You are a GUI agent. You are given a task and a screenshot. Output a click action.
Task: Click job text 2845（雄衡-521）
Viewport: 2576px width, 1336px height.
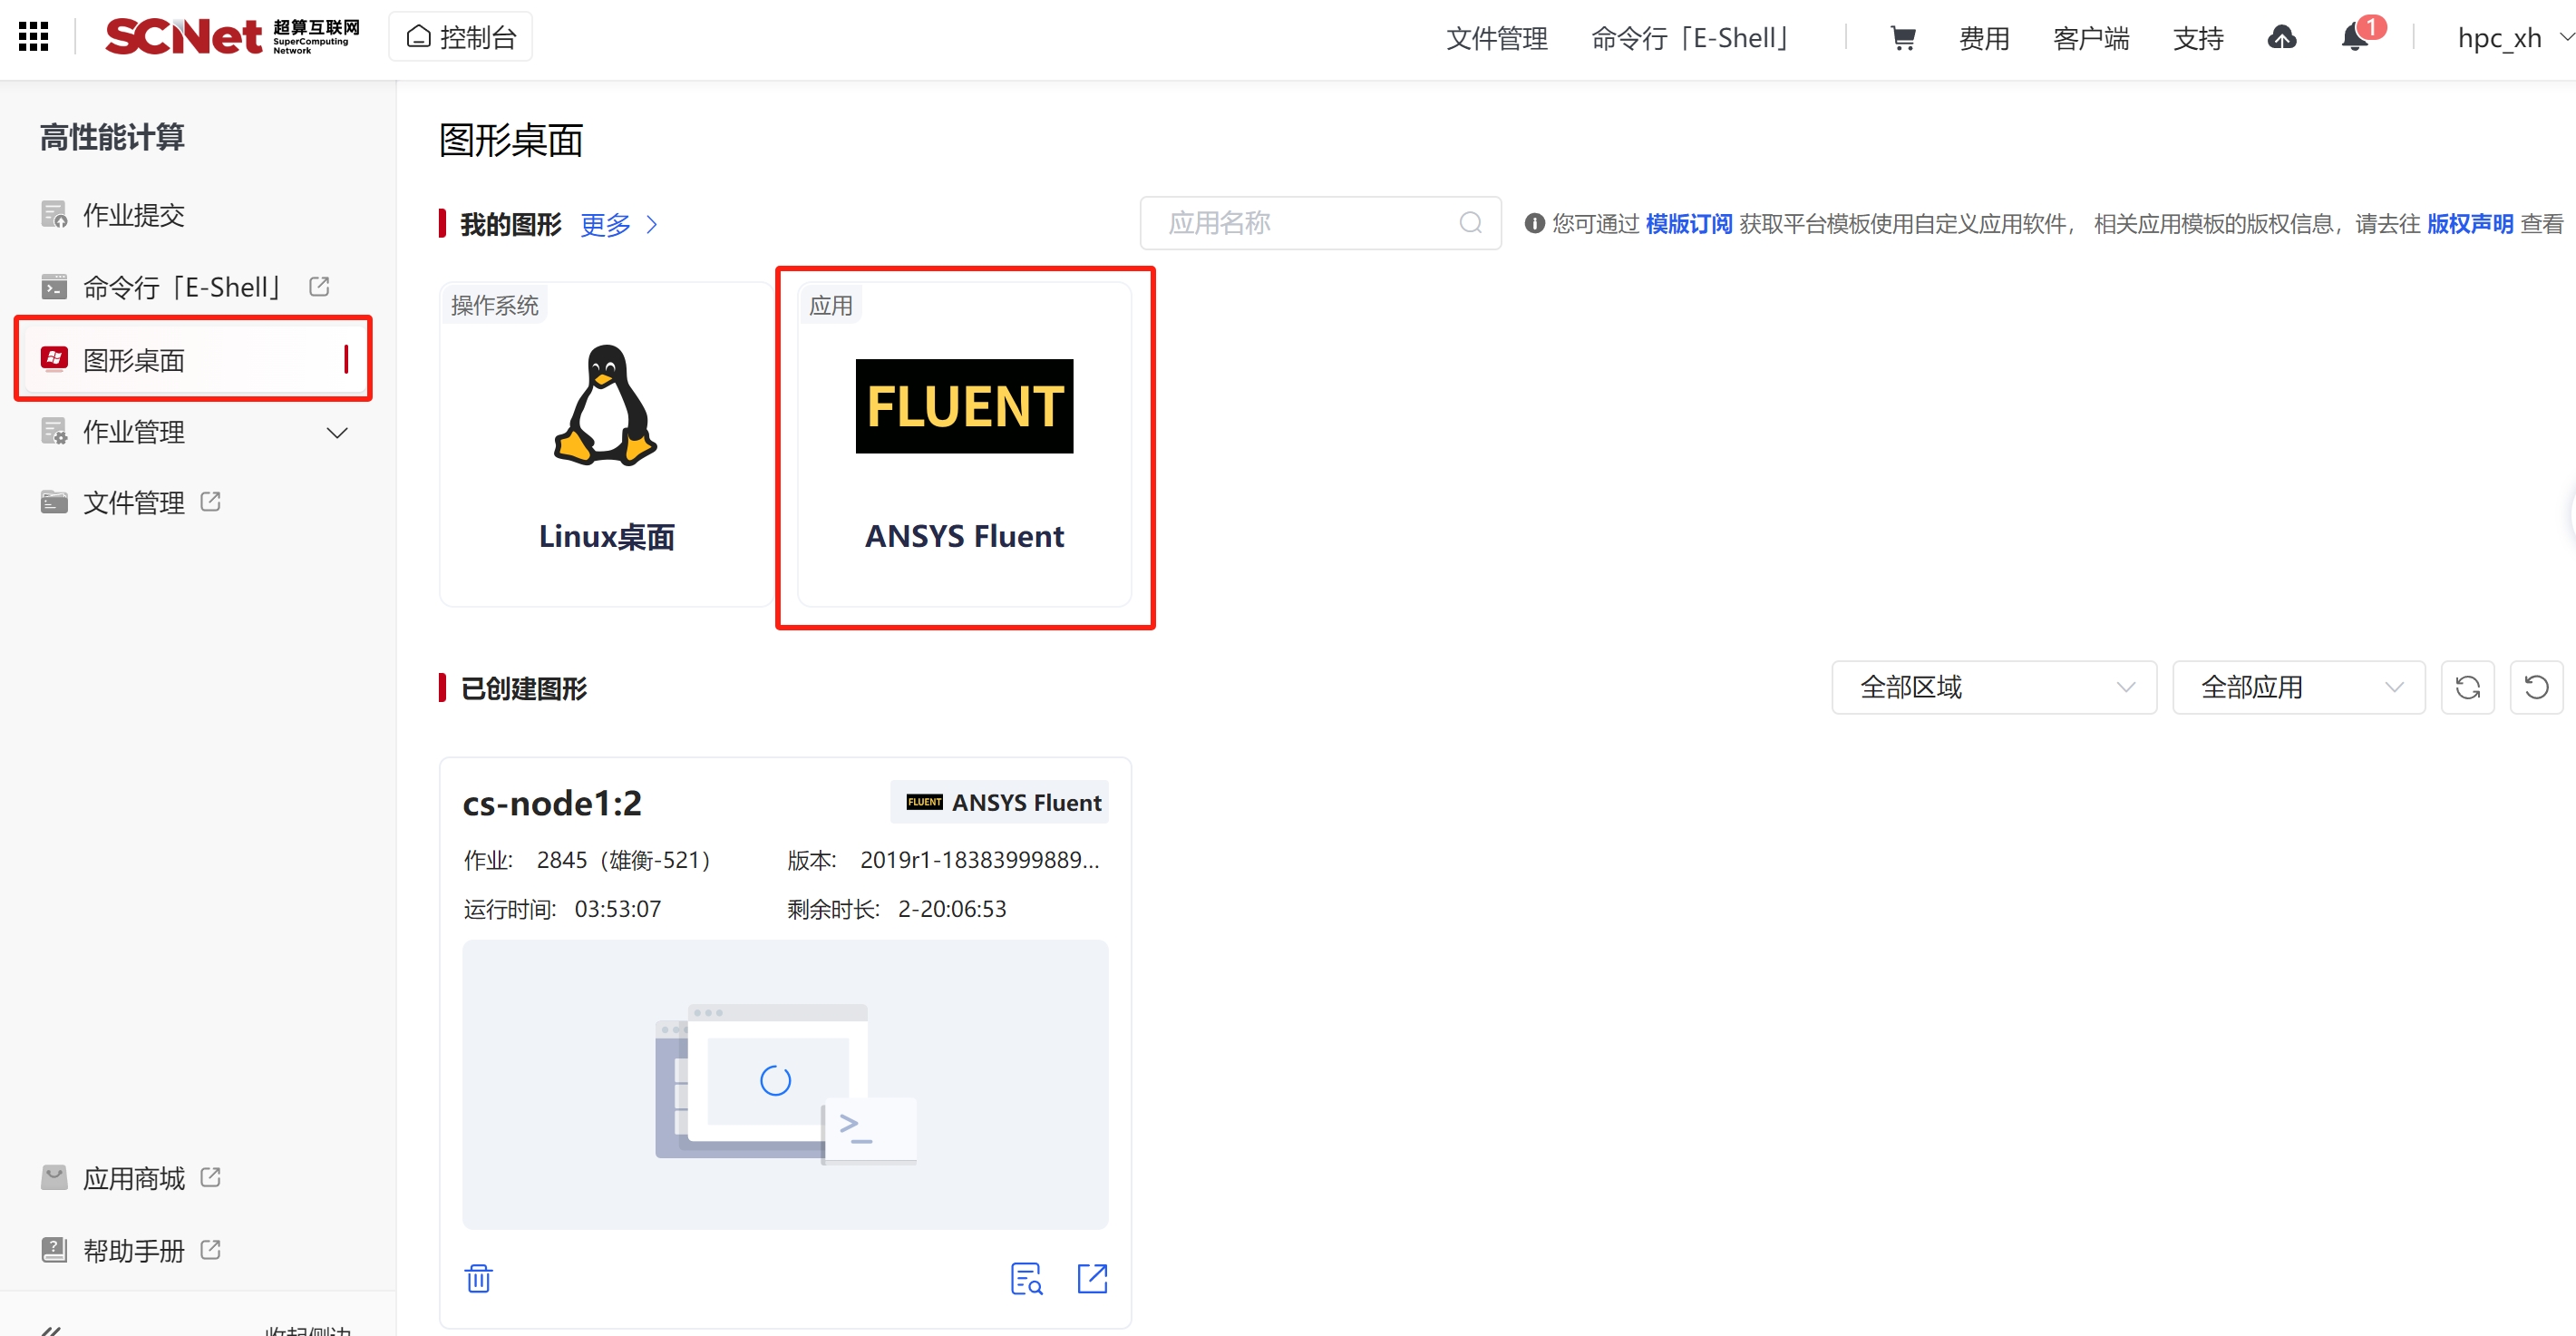point(628,860)
